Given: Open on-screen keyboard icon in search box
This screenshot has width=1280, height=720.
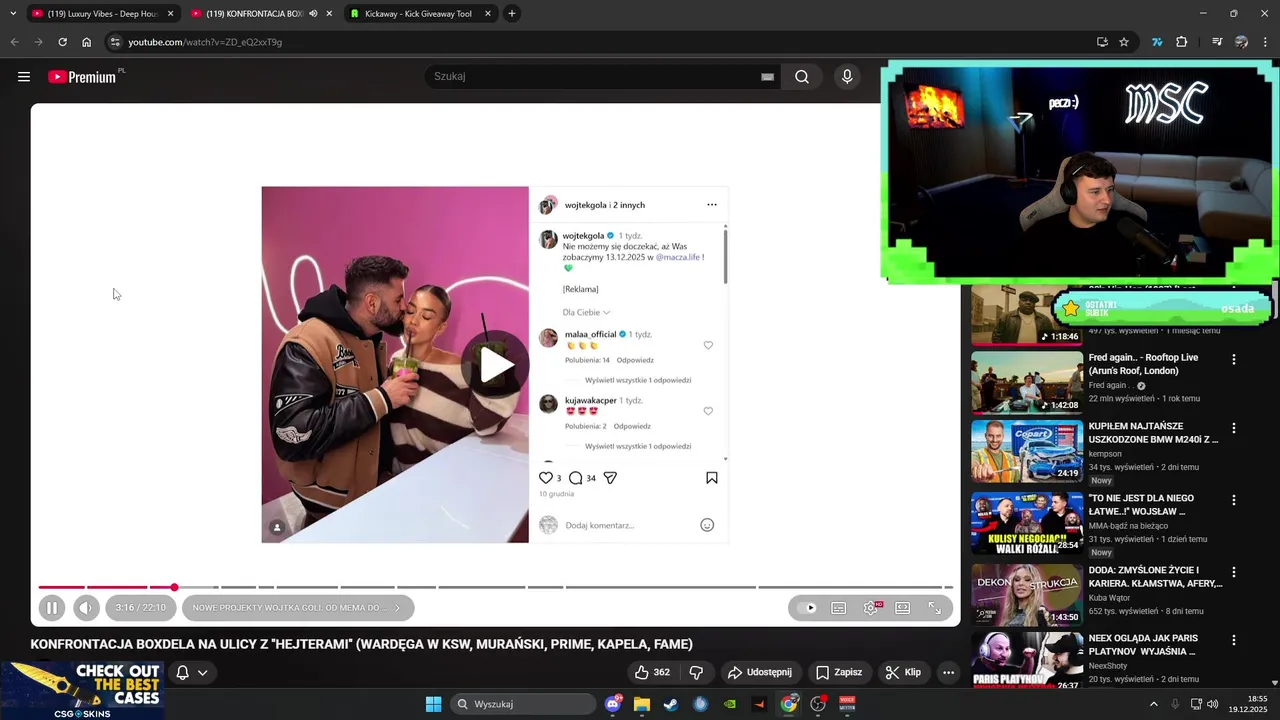Looking at the screenshot, I should pos(767,77).
